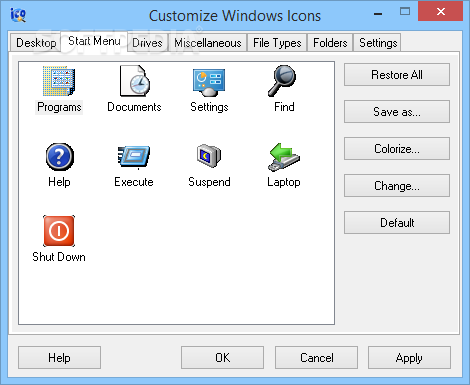Confirm with the OK button
Viewport: 470px width, 385px height.
click(x=222, y=358)
